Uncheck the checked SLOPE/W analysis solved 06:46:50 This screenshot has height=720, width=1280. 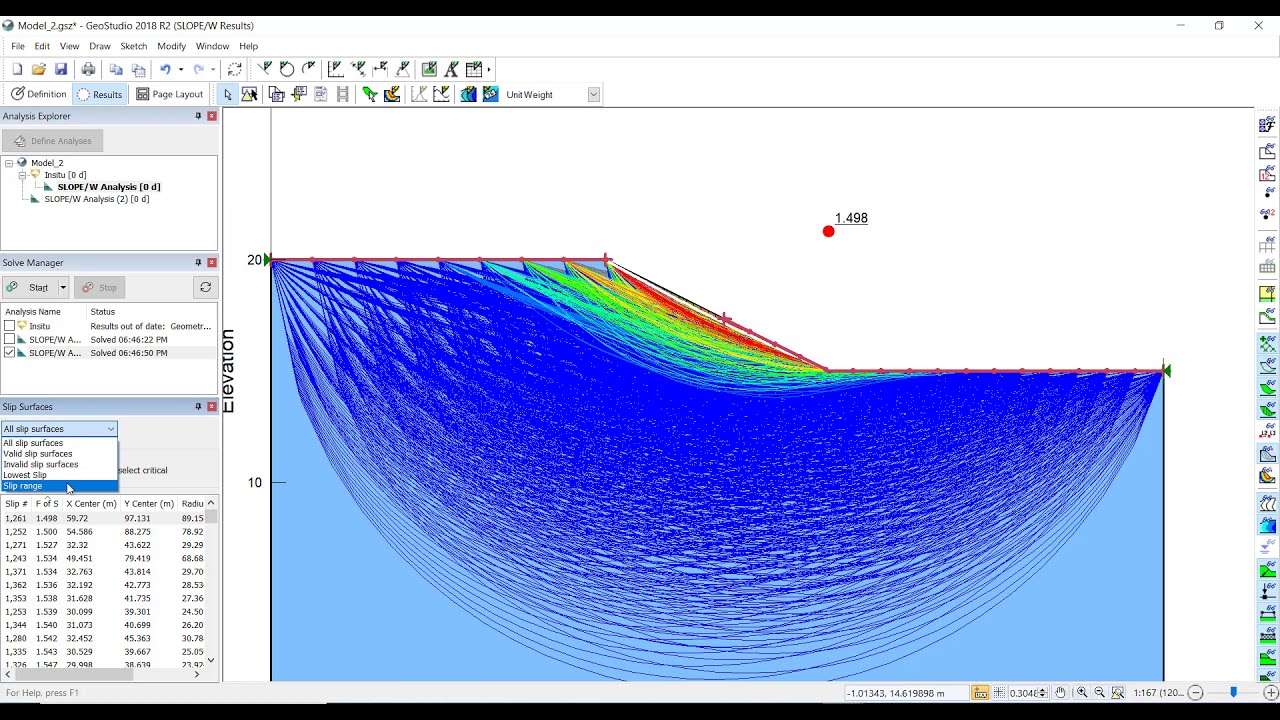[10, 353]
